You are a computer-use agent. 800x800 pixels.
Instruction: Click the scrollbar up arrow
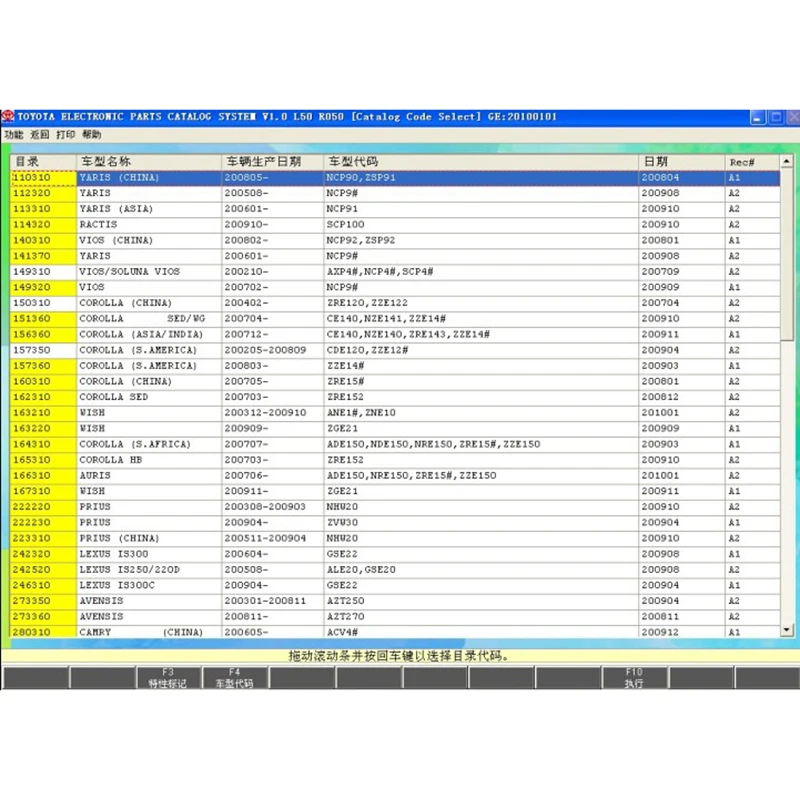click(786, 161)
